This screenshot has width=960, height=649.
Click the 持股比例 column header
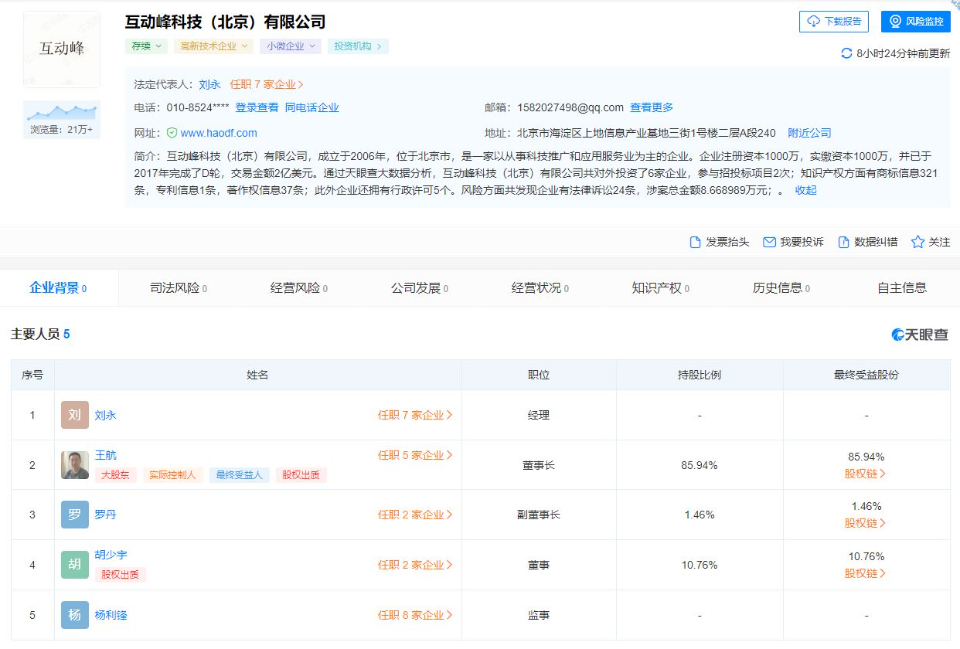700,375
